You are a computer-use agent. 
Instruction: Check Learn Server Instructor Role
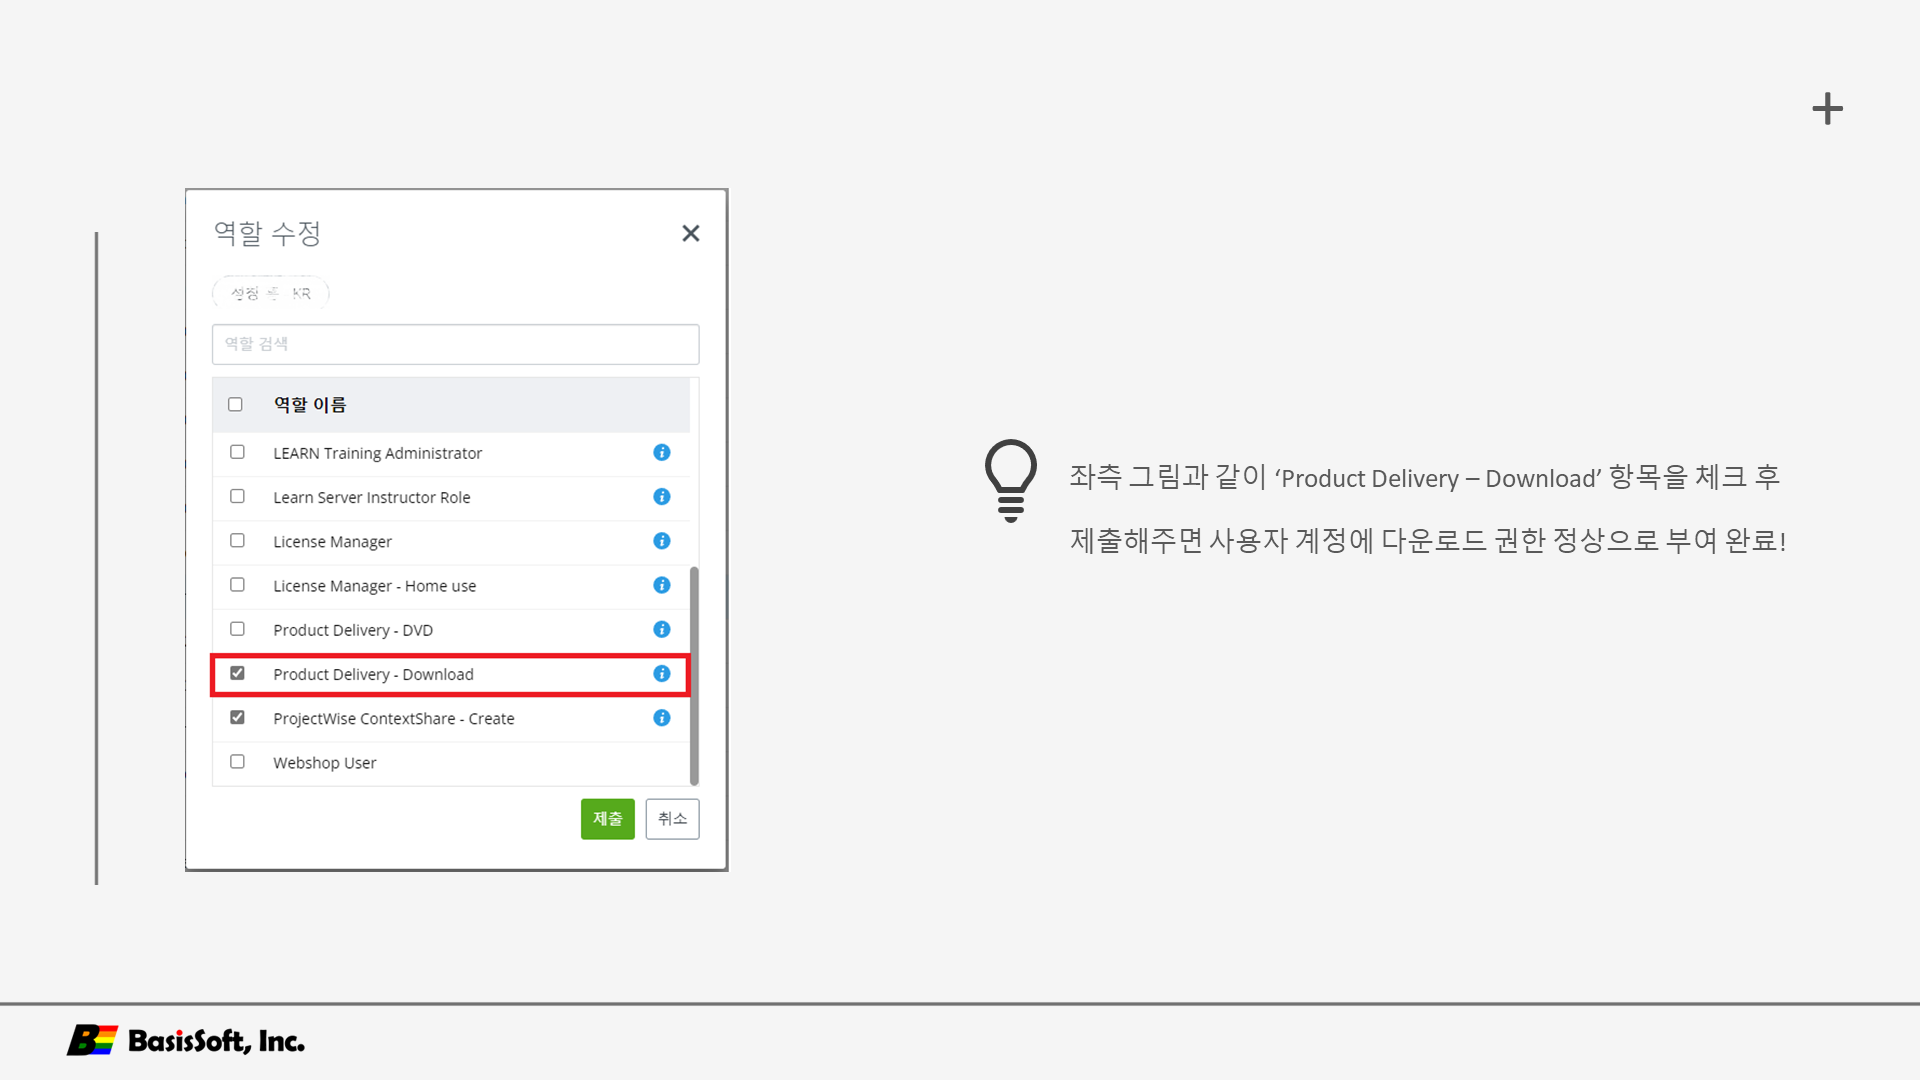pos(237,496)
